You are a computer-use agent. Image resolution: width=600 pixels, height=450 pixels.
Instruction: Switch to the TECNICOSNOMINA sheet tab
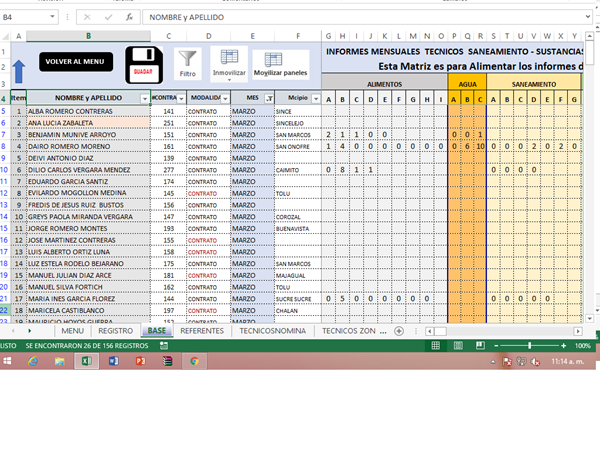pyautogui.click(x=272, y=330)
